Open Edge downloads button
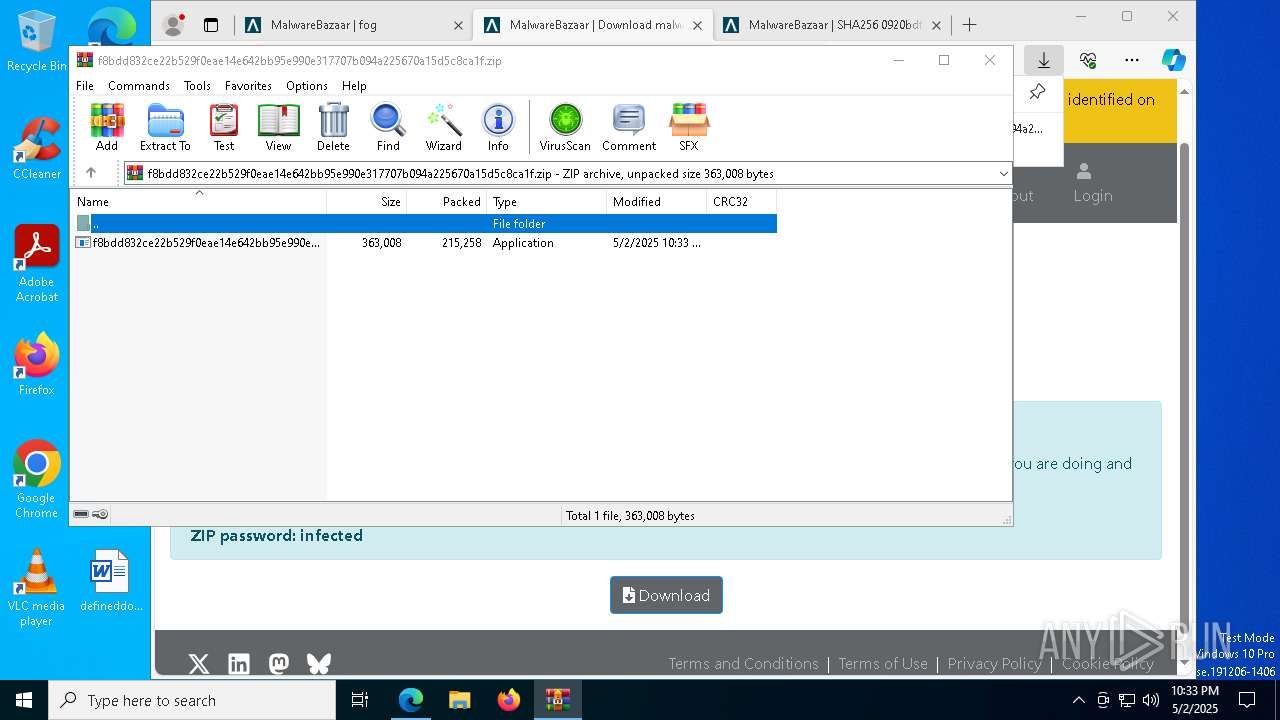1280x720 pixels. [x=1043, y=60]
